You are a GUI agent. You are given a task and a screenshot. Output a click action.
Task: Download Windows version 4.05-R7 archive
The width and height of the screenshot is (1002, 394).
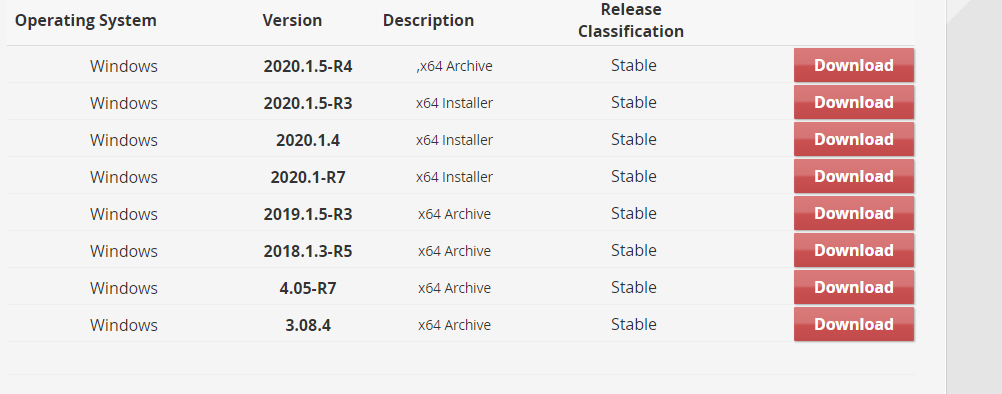854,287
